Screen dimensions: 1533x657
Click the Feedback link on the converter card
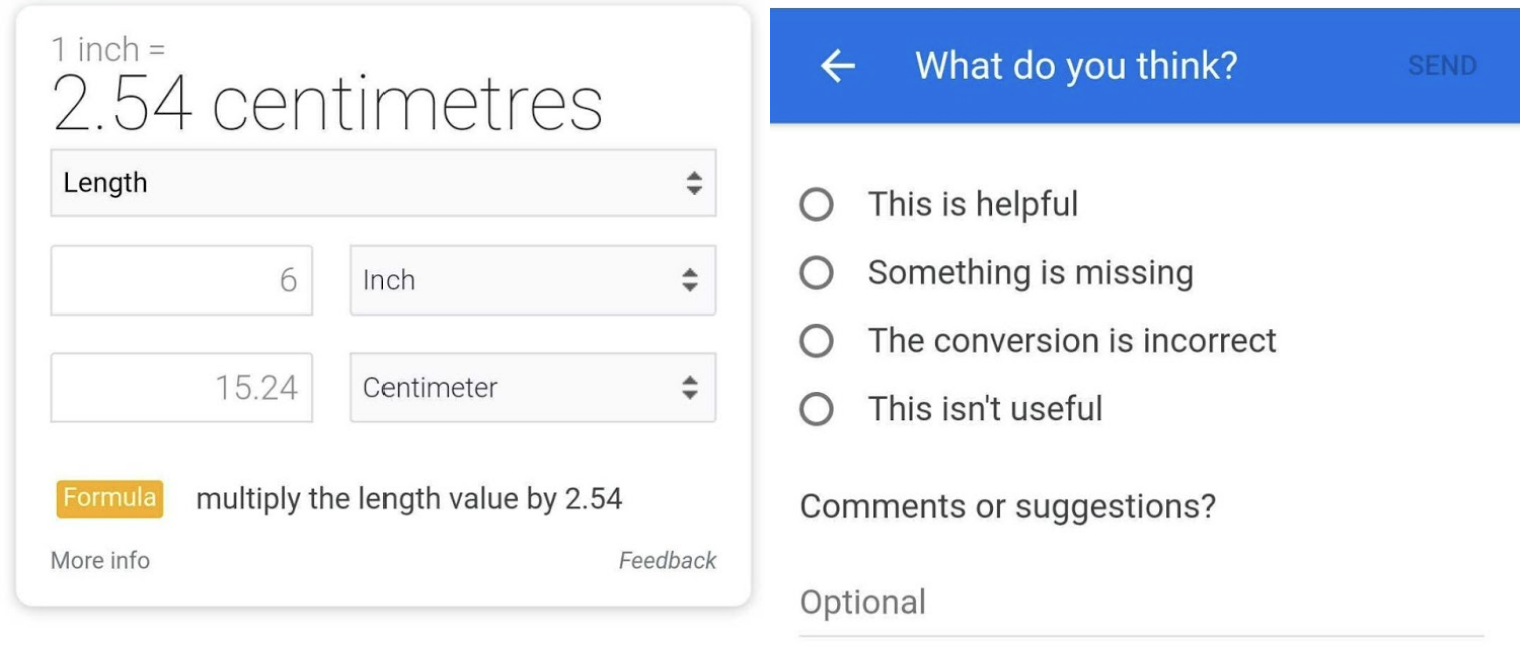click(667, 561)
